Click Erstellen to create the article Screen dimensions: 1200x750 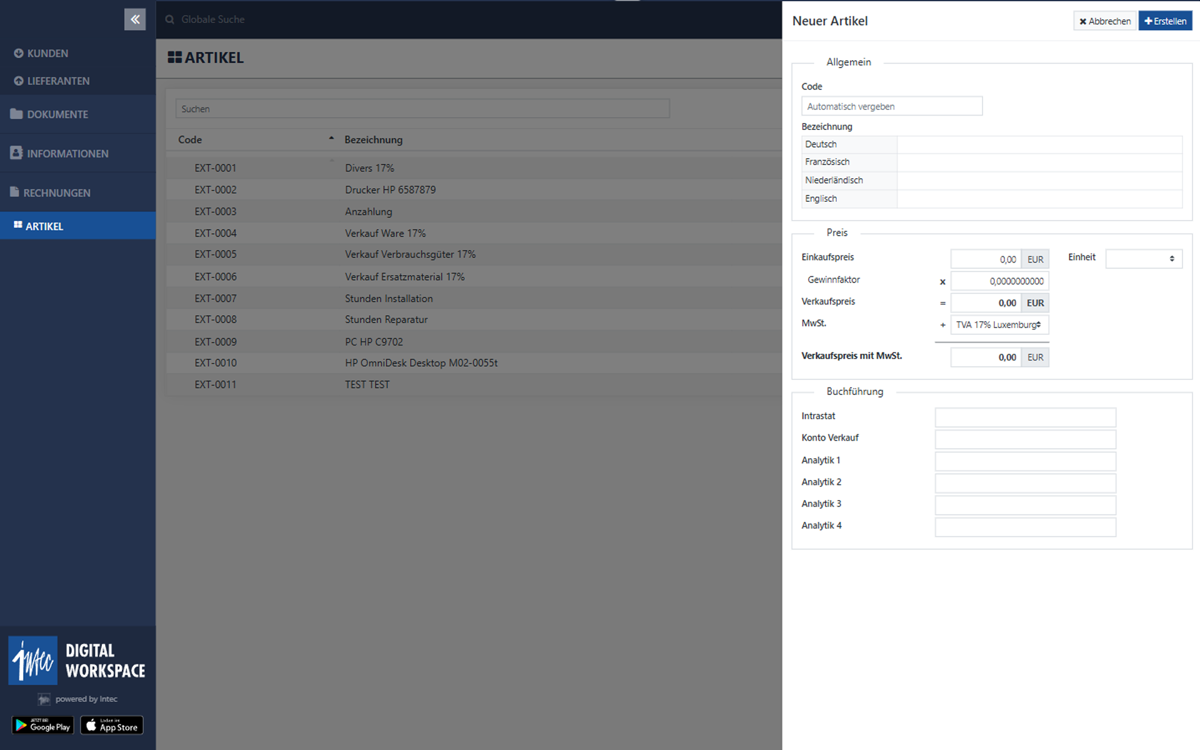[x=1165, y=21]
